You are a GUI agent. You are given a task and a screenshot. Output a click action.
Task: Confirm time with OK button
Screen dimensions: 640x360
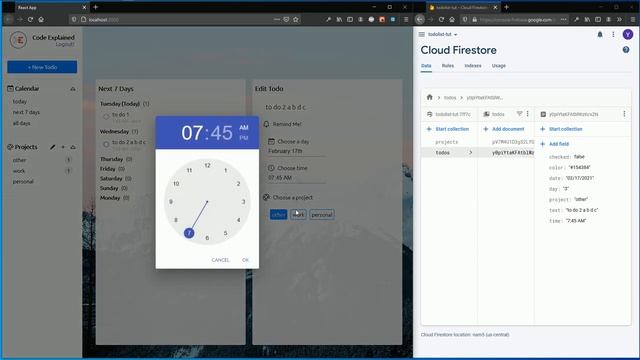pyautogui.click(x=245, y=260)
